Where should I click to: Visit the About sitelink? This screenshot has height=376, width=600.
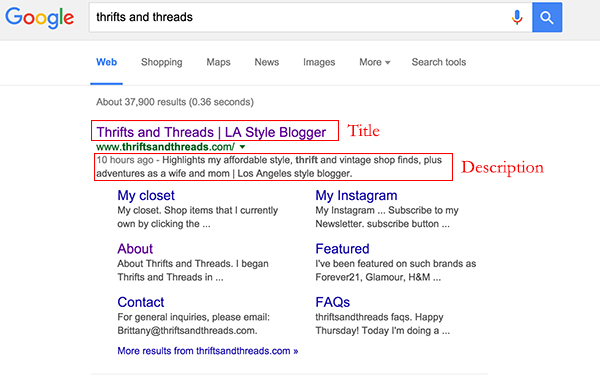tap(135, 249)
